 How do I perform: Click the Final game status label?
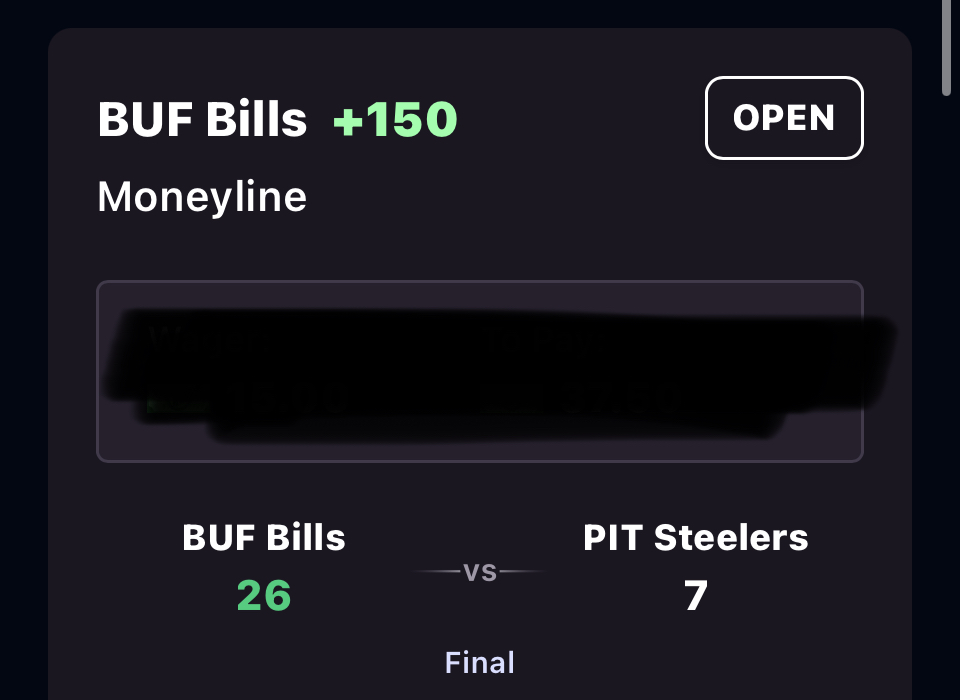[480, 662]
